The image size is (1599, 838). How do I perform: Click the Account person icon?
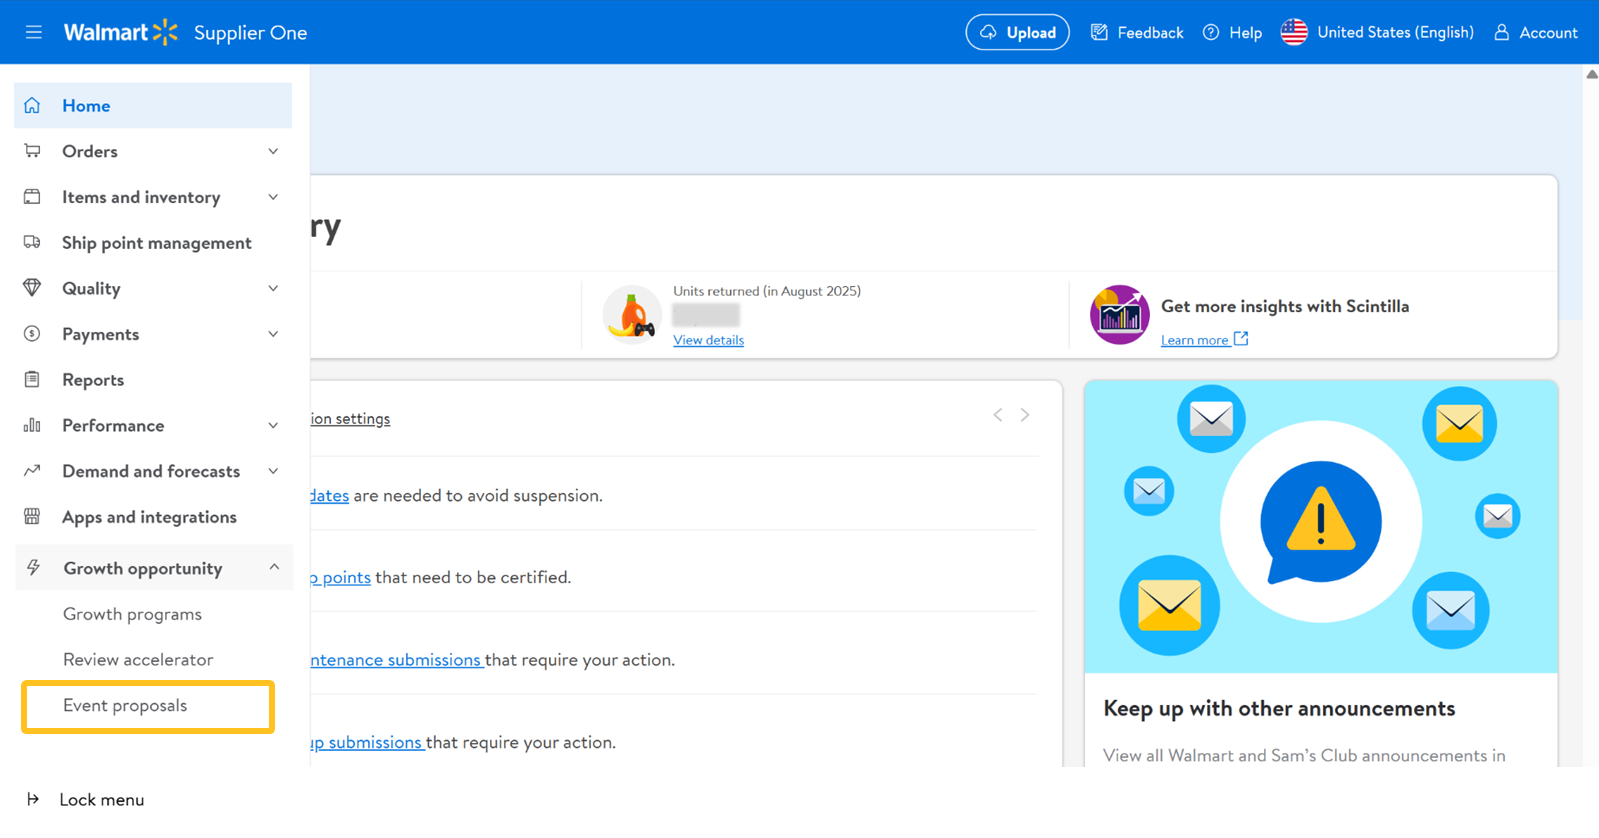click(x=1501, y=32)
